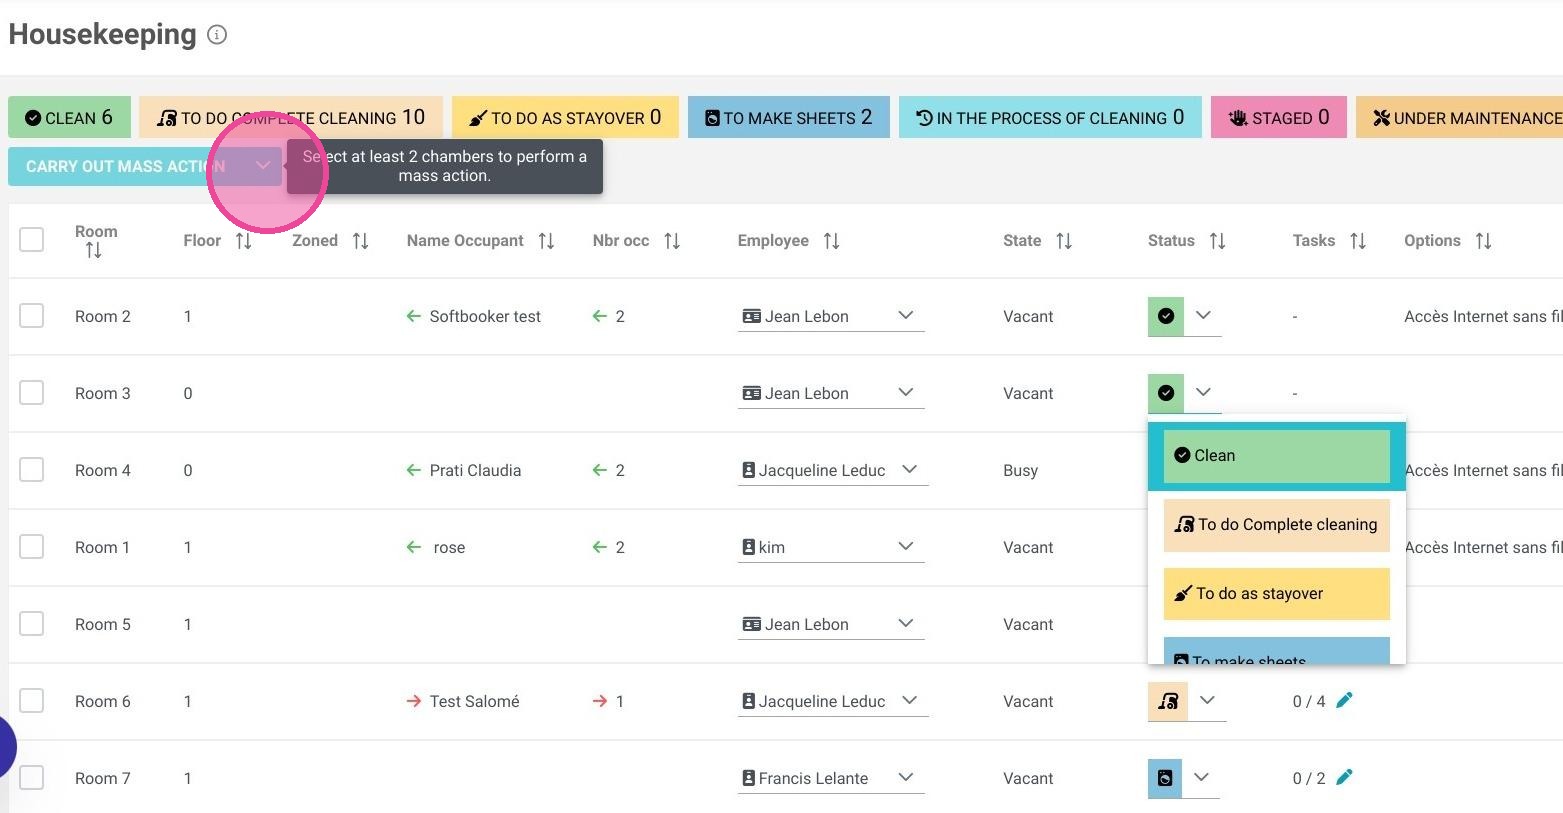The width and height of the screenshot is (1563, 813).
Task: Click Test Salomé occupant name
Action: tap(474, 701)
